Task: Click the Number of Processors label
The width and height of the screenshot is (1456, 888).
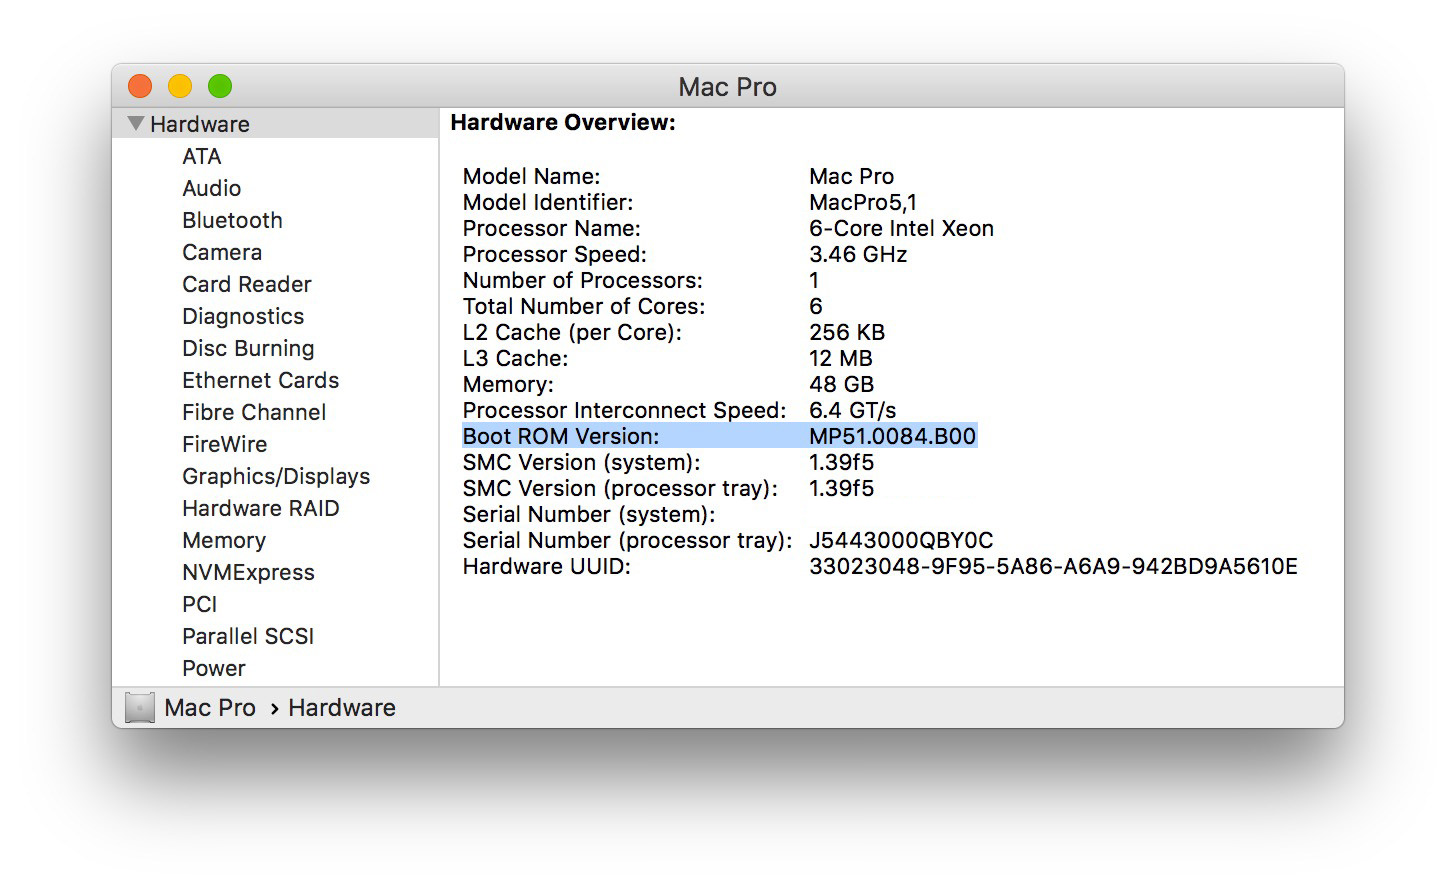Action: click(583, 280)
